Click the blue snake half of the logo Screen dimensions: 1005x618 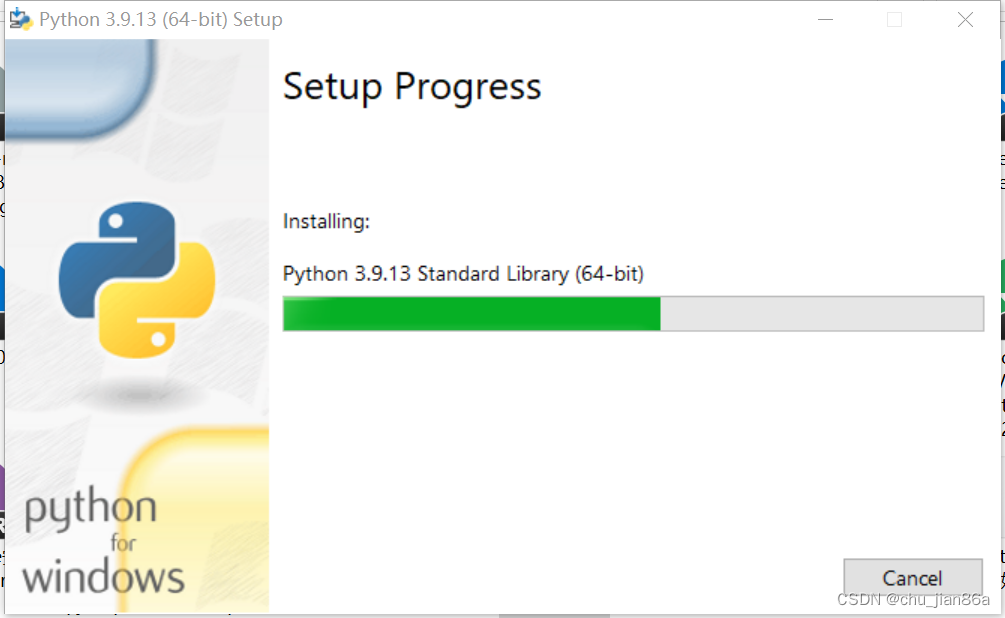tap(115, 256)
